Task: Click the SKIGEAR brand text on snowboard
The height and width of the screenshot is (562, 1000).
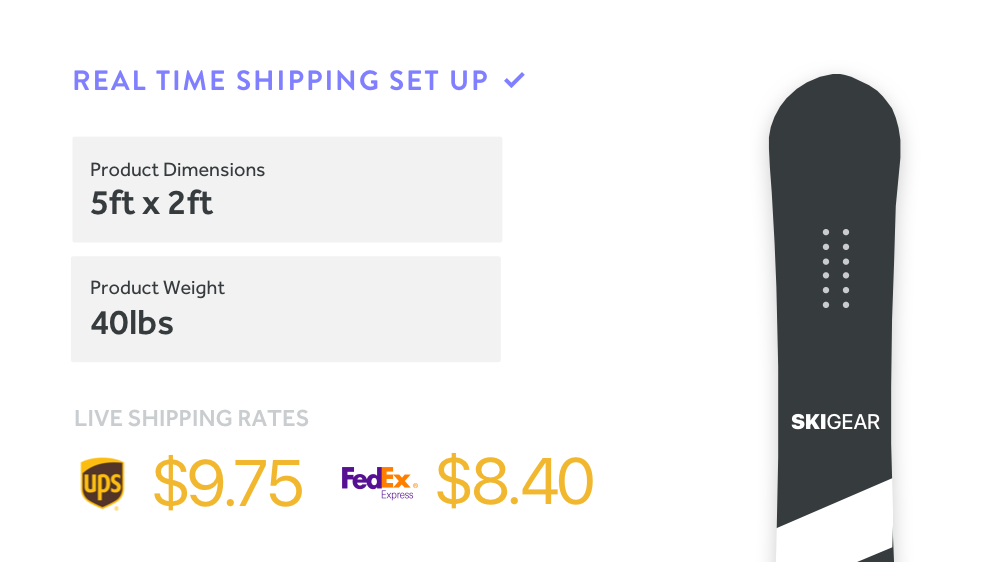Action: (835, 422)
